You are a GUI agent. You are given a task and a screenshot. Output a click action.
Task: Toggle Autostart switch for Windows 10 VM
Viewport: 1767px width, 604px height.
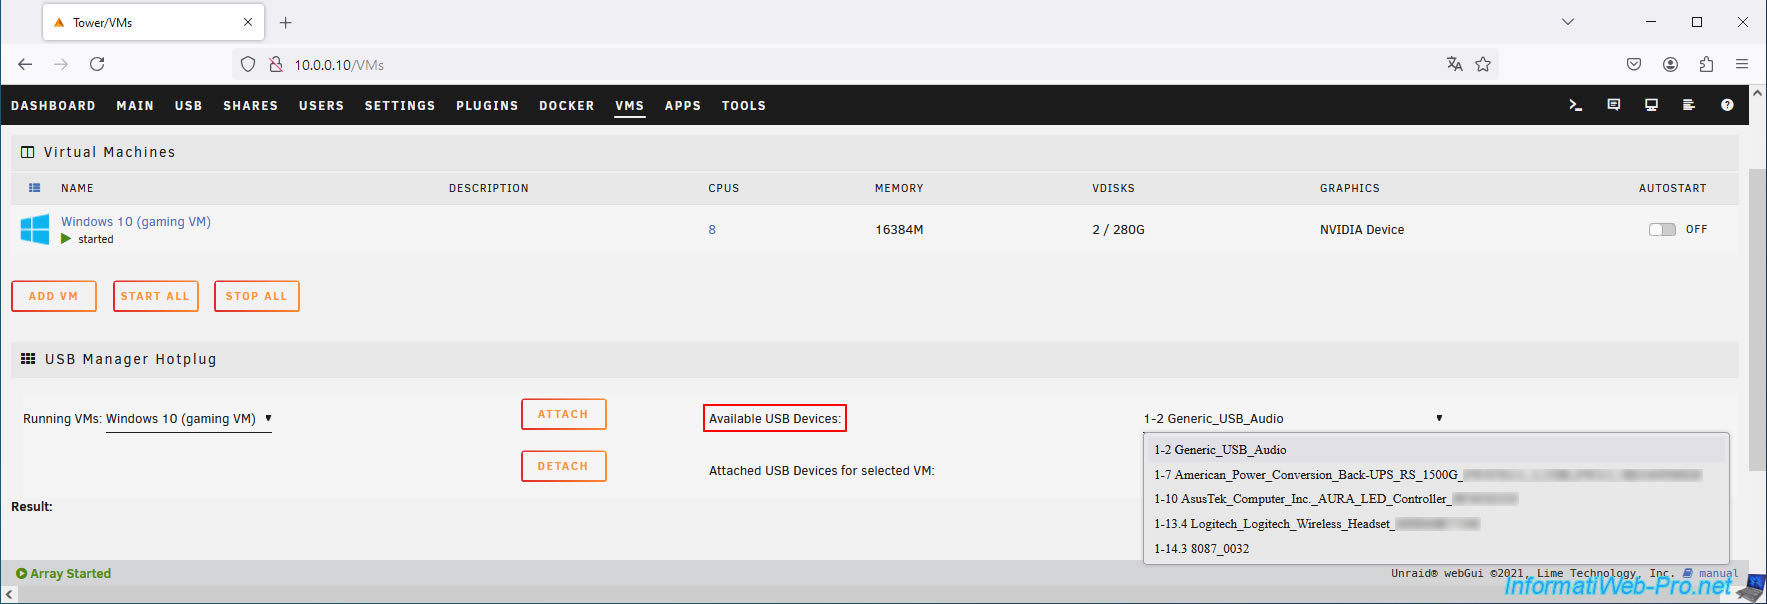[x=1662, y=229]
